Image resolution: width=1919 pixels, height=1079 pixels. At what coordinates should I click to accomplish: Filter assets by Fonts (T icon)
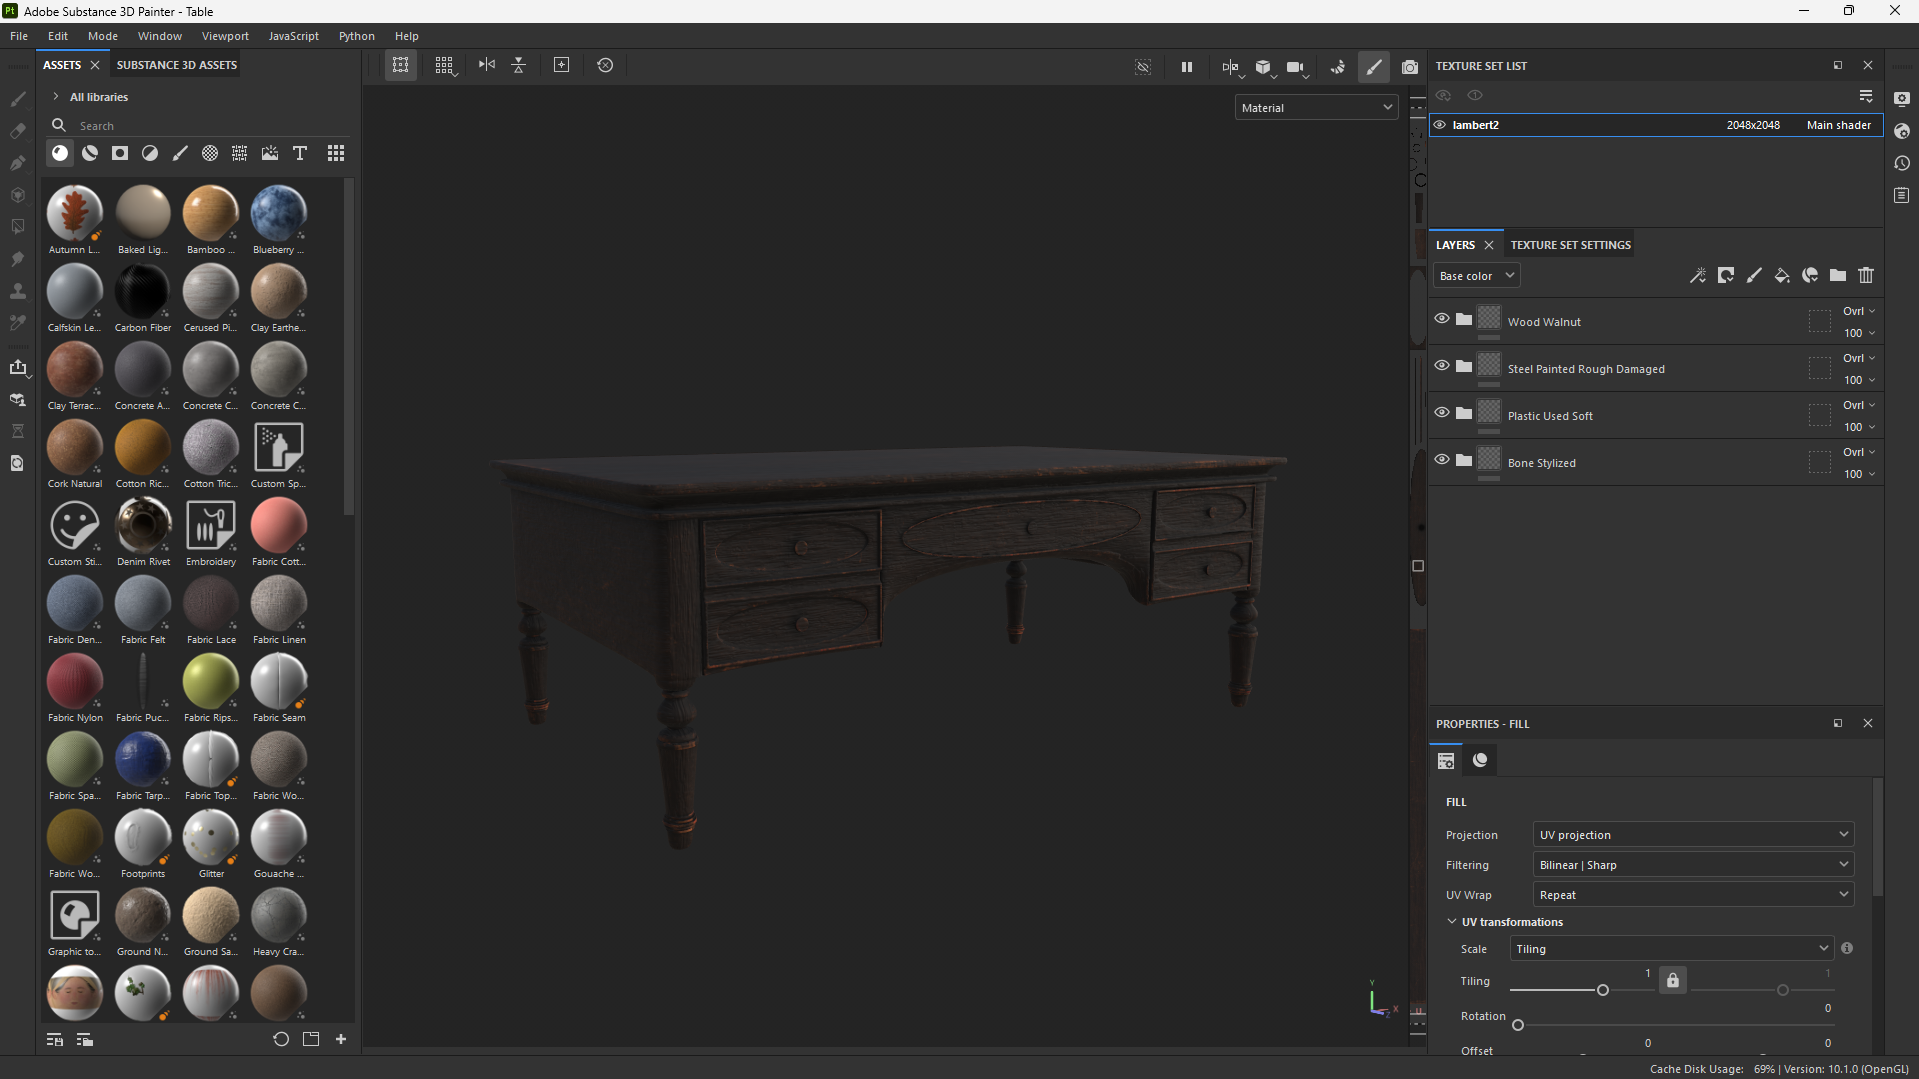pos(300,153)
